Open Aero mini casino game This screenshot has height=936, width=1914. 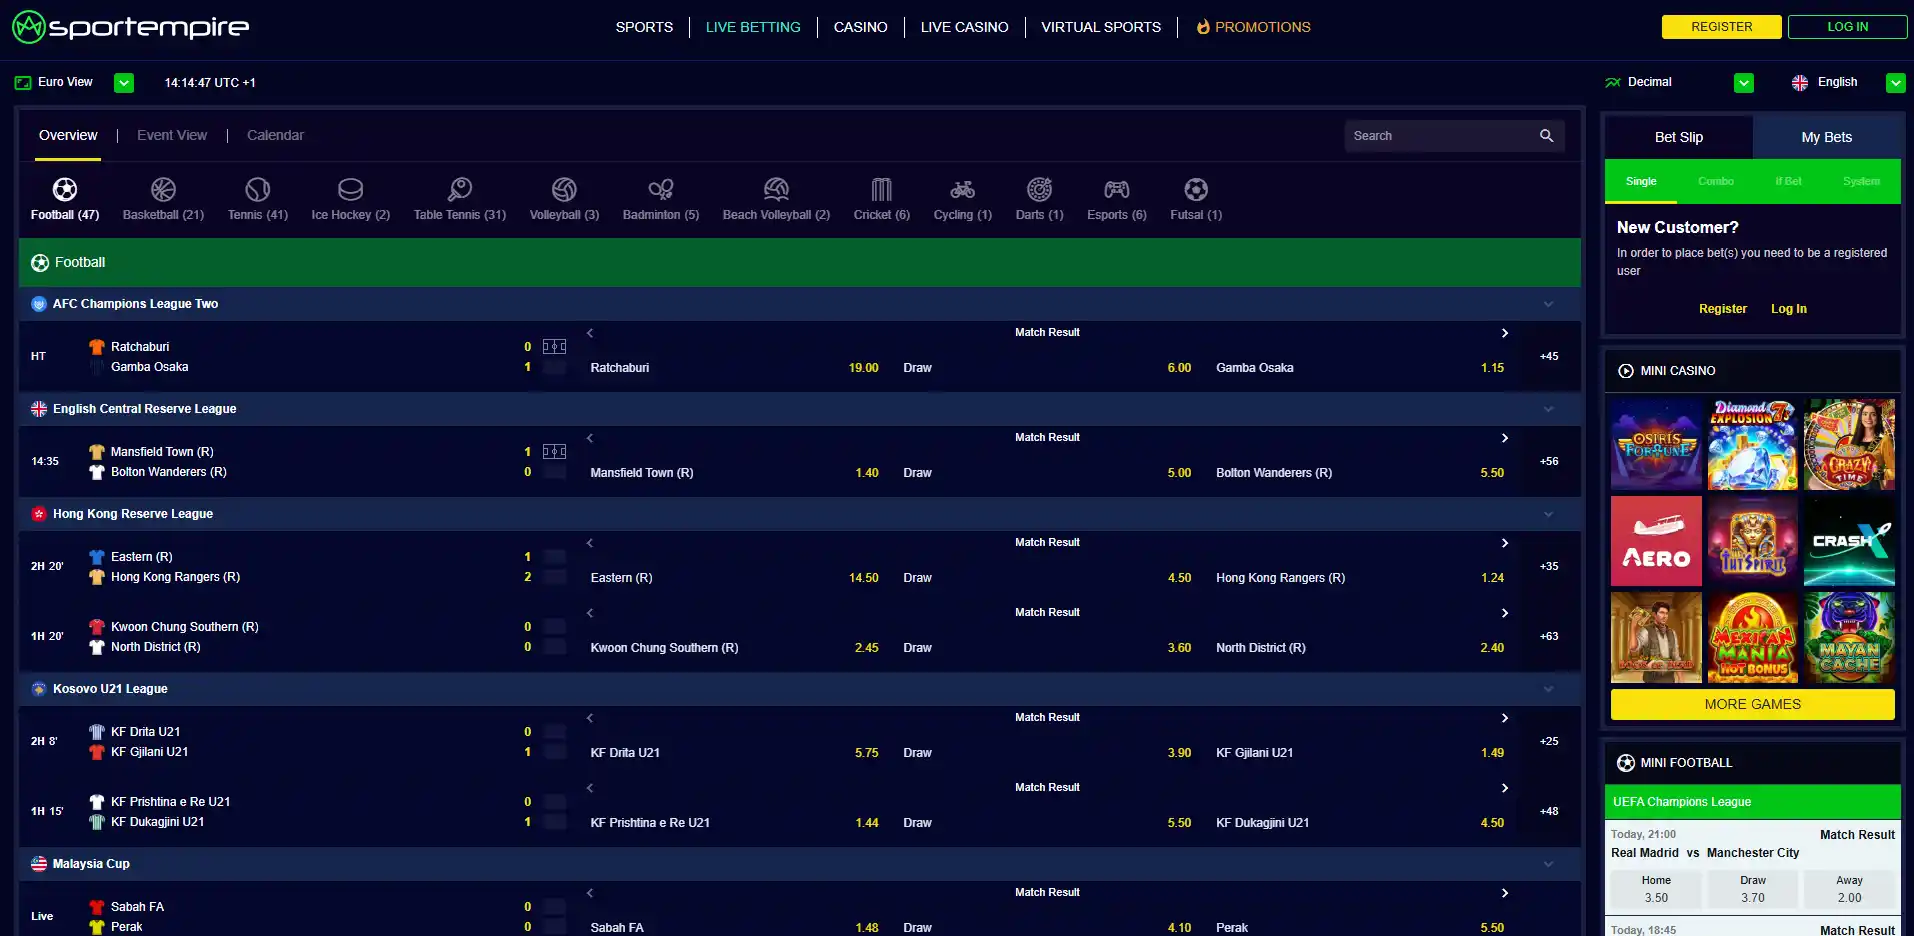click(1656, 541)
